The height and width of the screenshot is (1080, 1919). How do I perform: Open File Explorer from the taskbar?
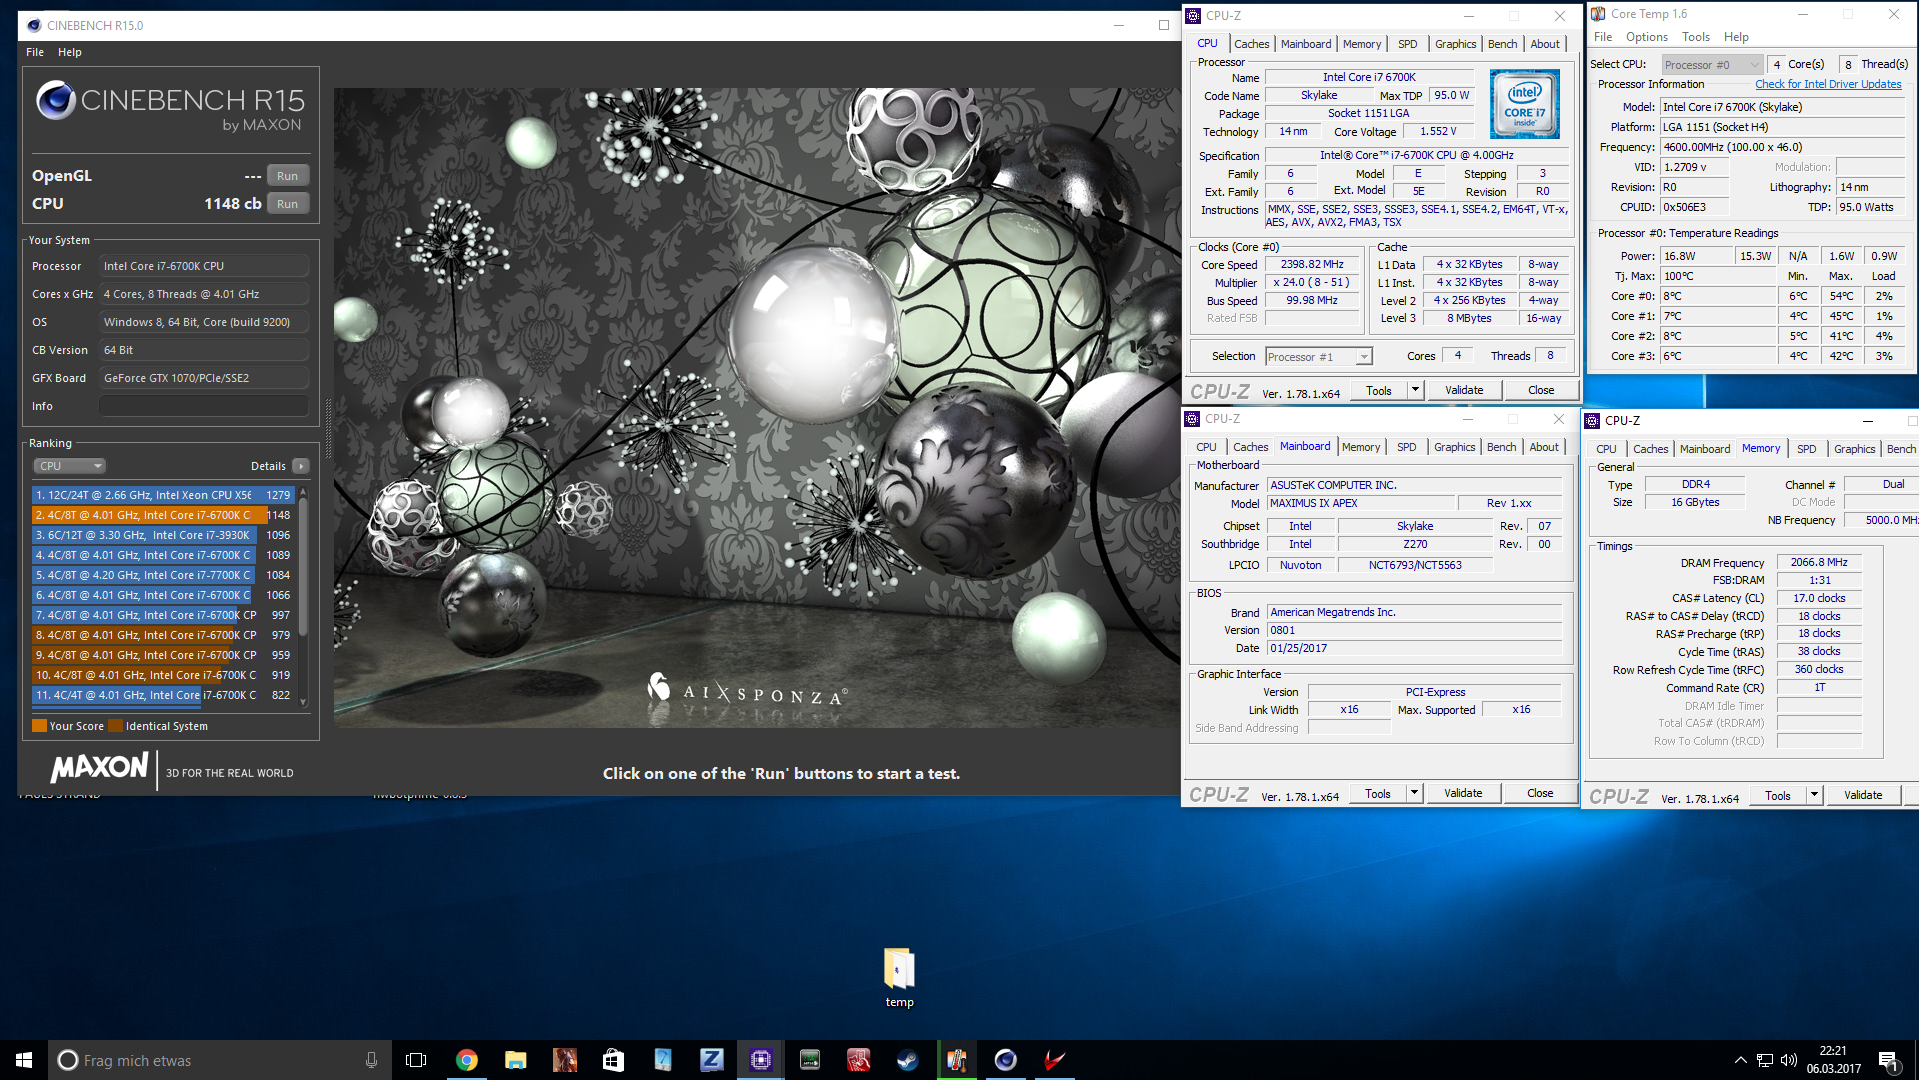[x=515, y=1060]
